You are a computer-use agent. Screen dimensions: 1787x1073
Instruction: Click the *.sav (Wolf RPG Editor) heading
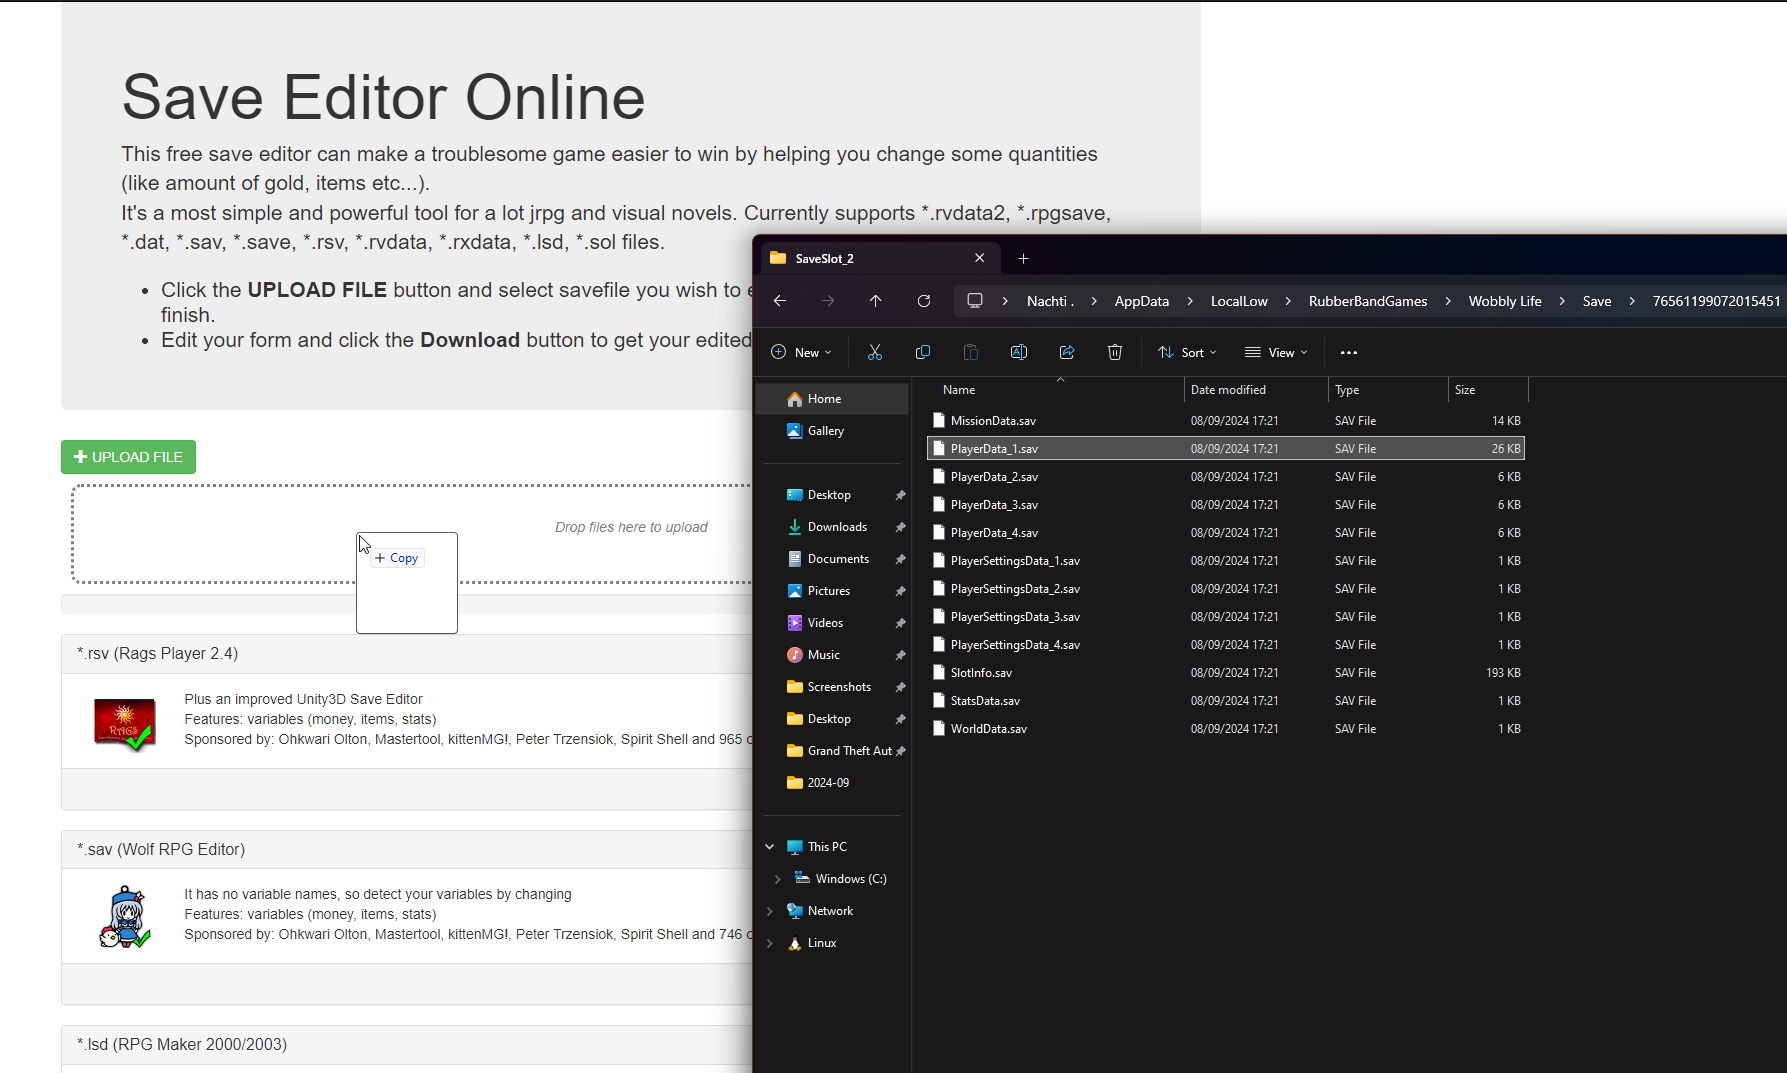click(x=161, y=849)
